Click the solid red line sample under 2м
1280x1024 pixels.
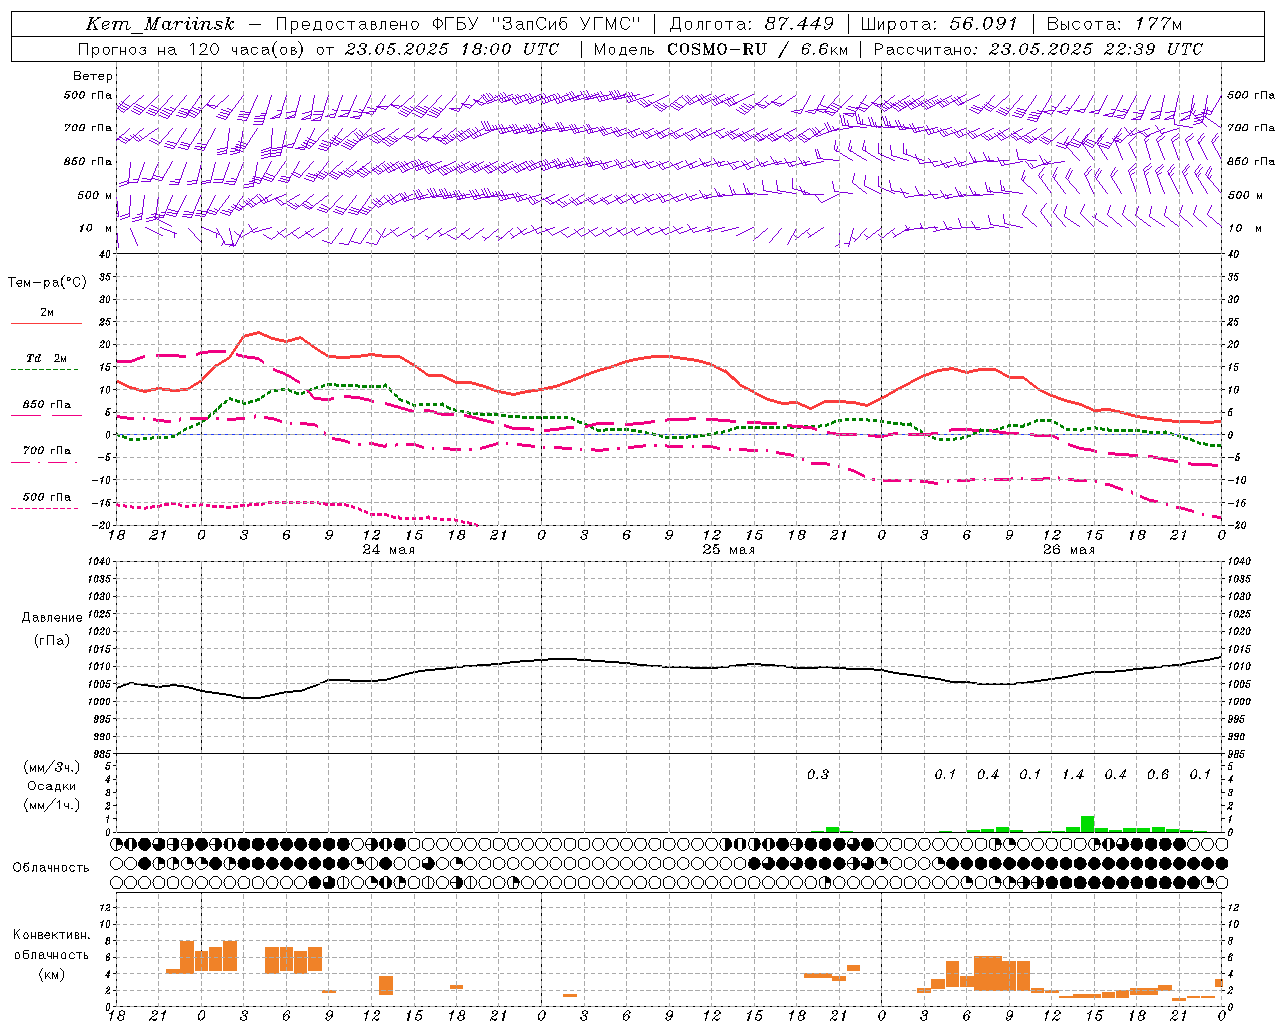[x=46, y=323]
